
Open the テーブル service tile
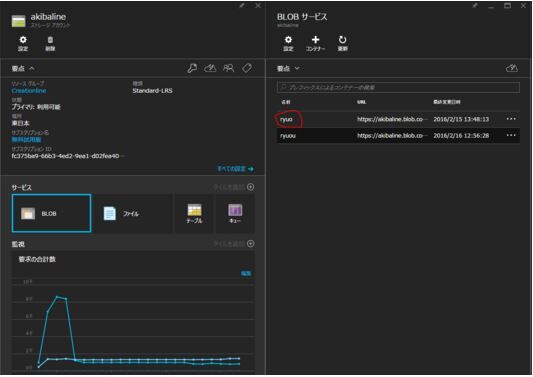[194, 213]
